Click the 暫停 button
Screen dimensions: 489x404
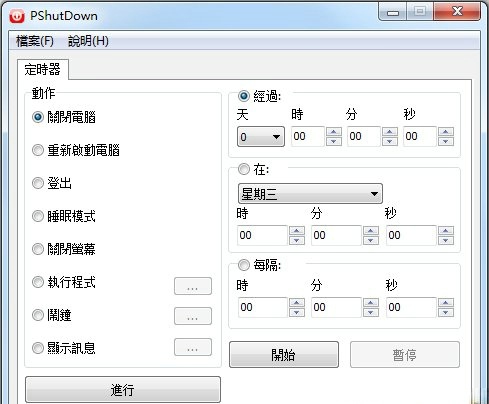click(x=405, y=355)
